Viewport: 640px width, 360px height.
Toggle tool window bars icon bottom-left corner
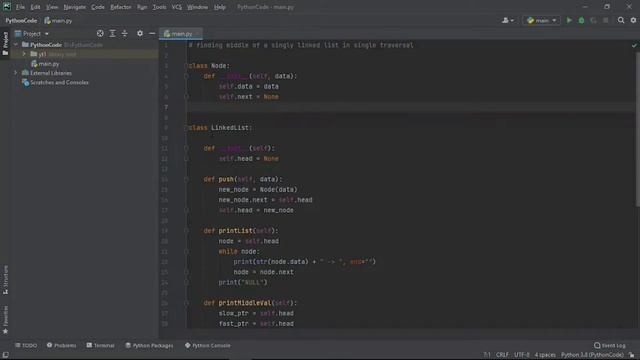(x=6, y=355)
